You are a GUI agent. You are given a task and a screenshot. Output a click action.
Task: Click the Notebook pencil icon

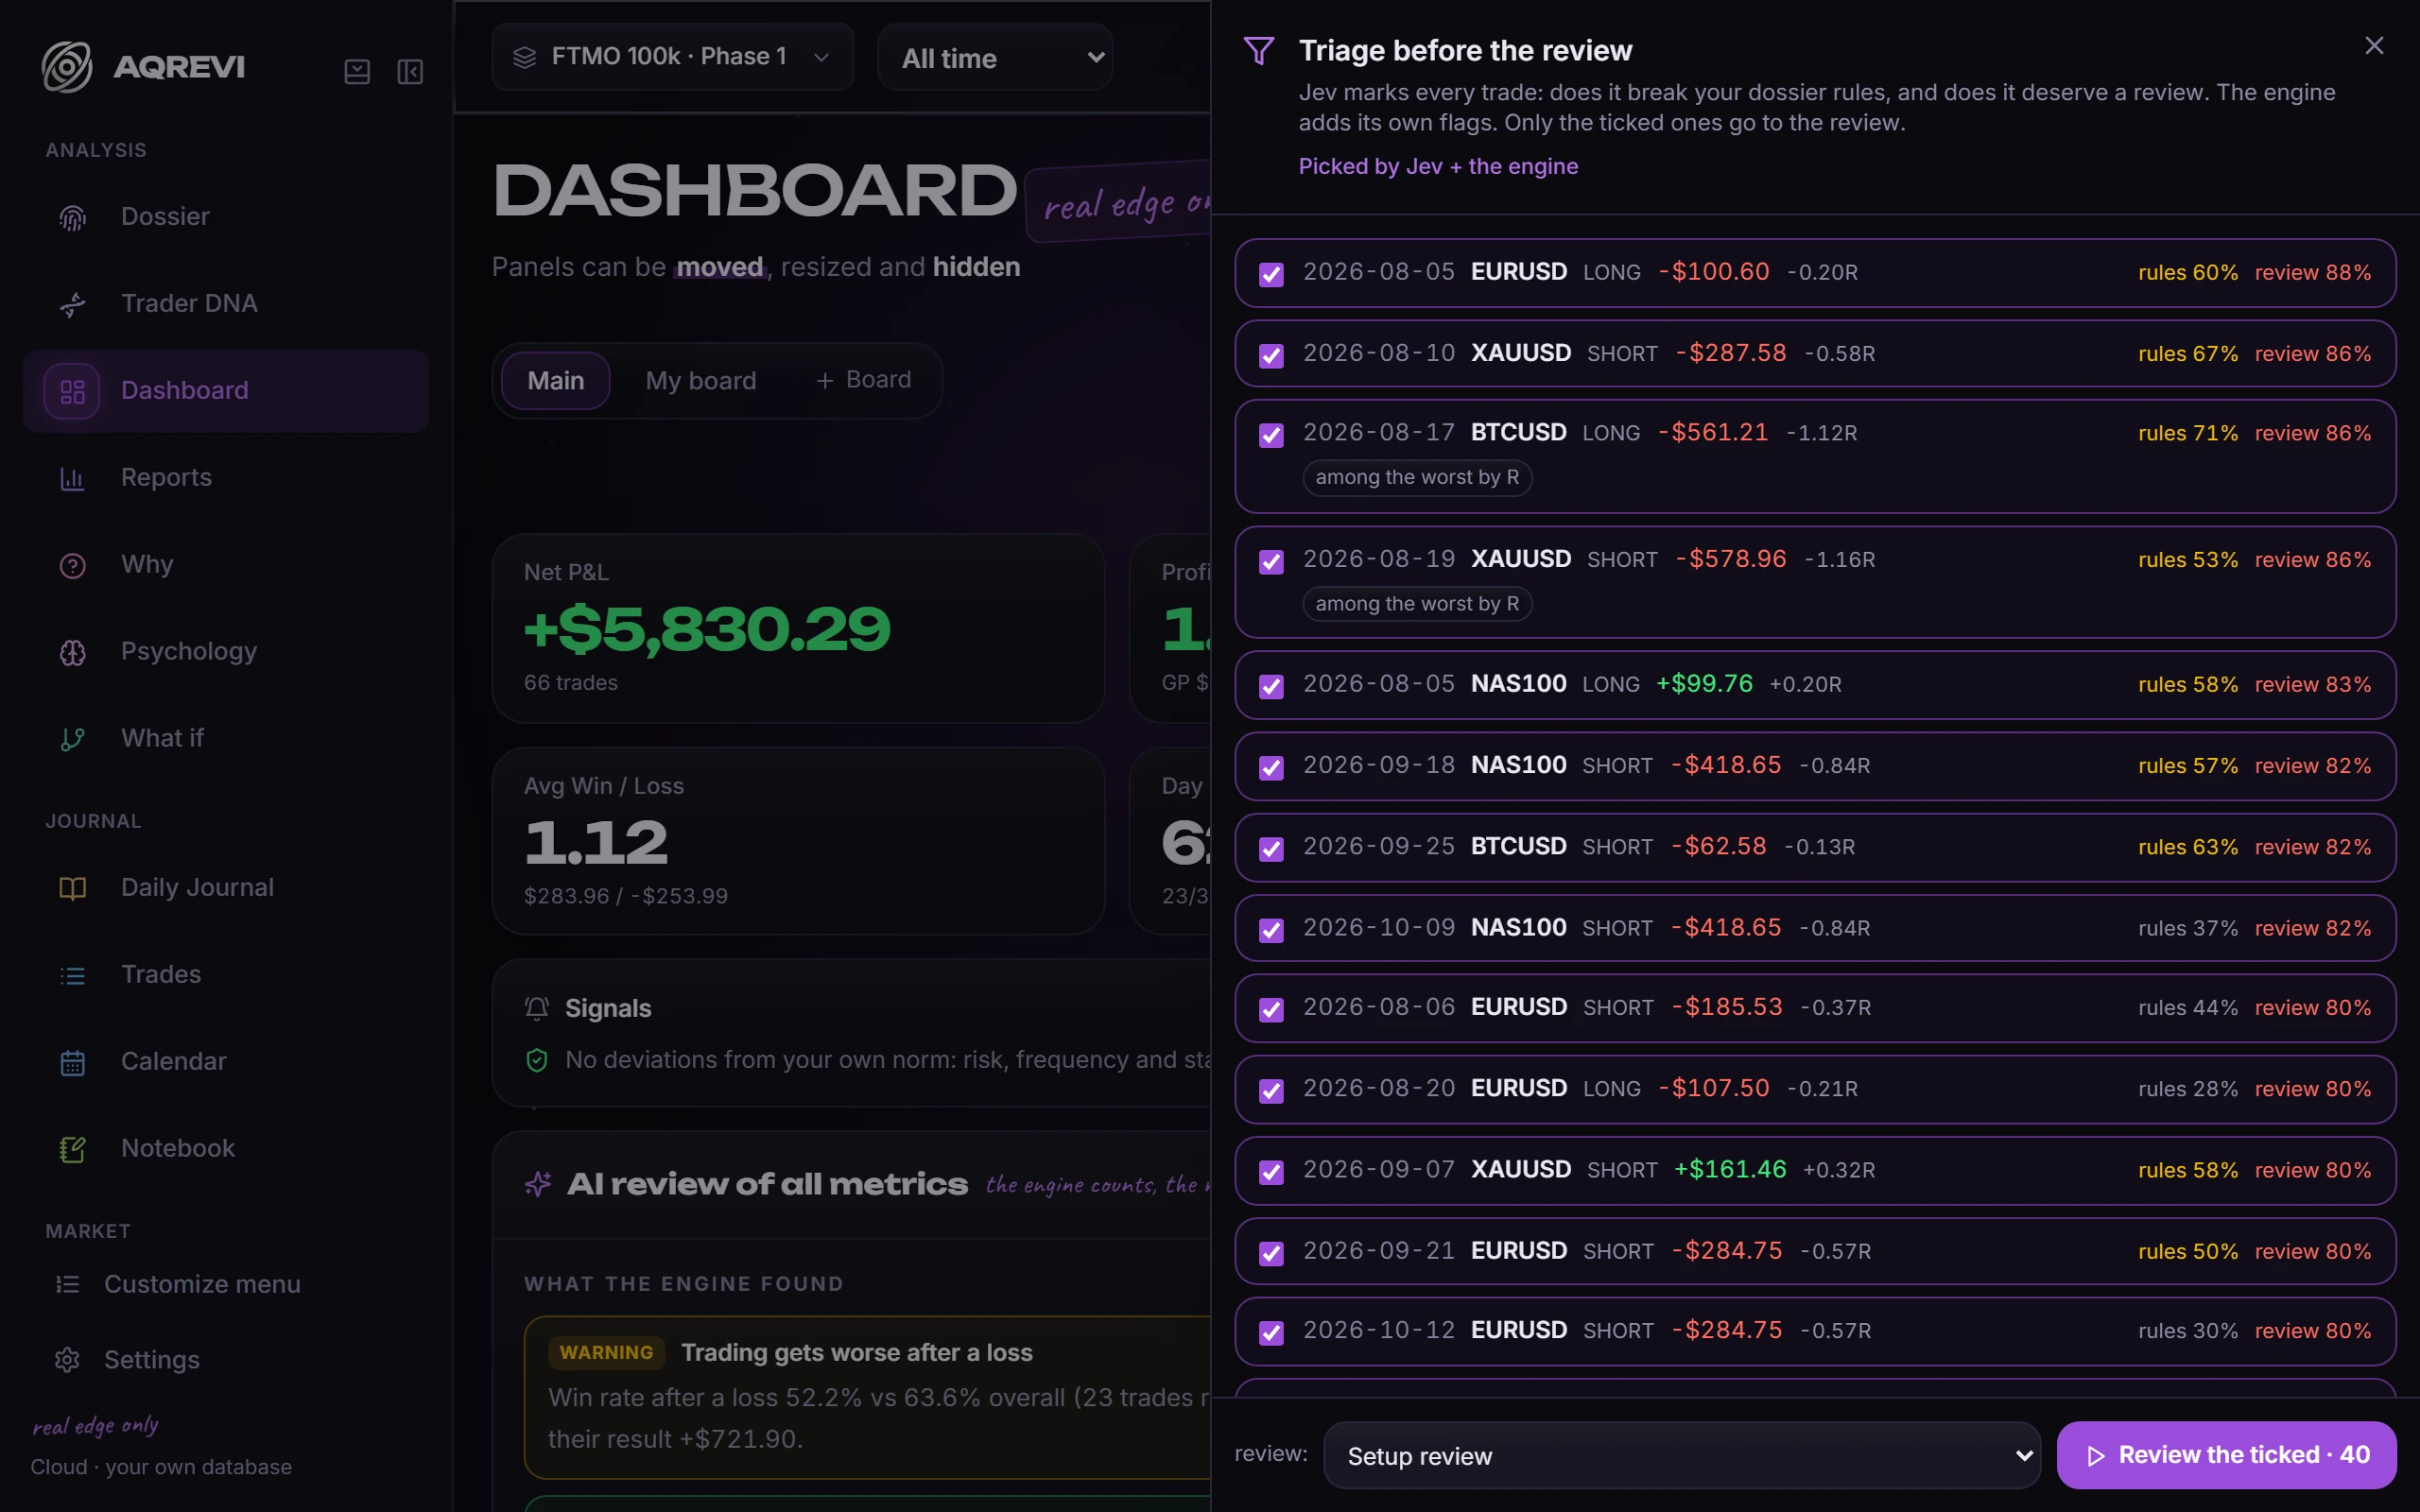tap(72, 1149)
